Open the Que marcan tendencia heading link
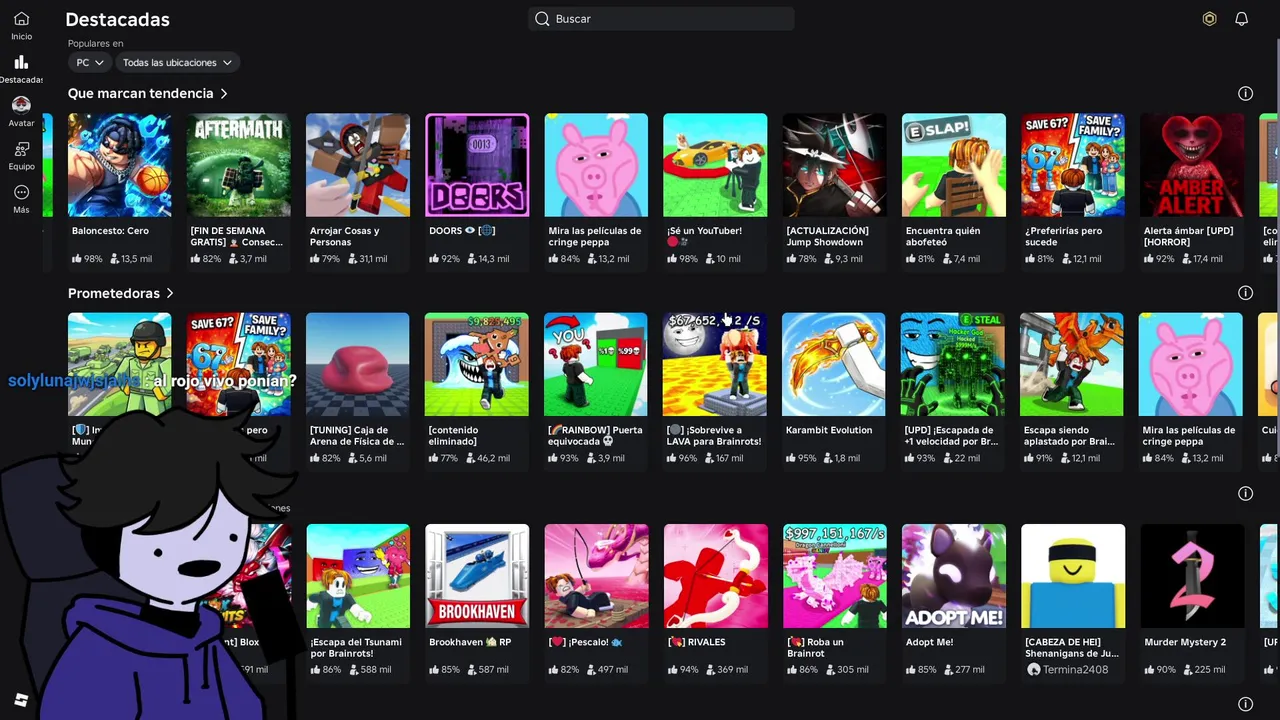This screenshot has width=1280, height=720. [141, 93]
